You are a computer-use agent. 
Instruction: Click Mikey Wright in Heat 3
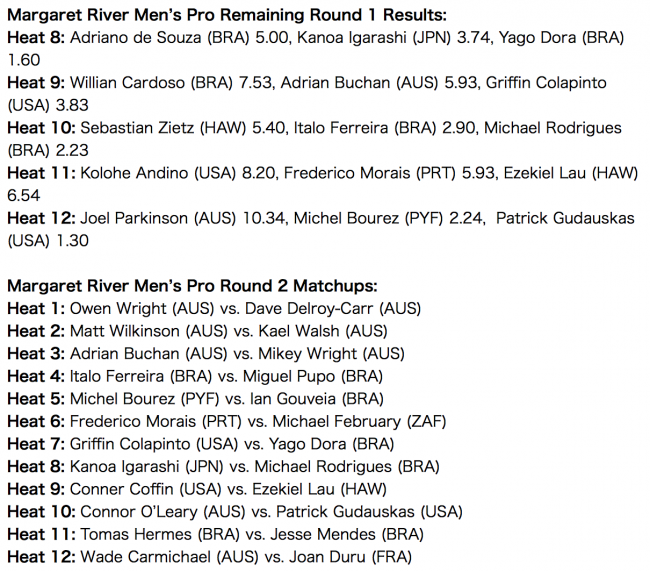coord(308,354)
